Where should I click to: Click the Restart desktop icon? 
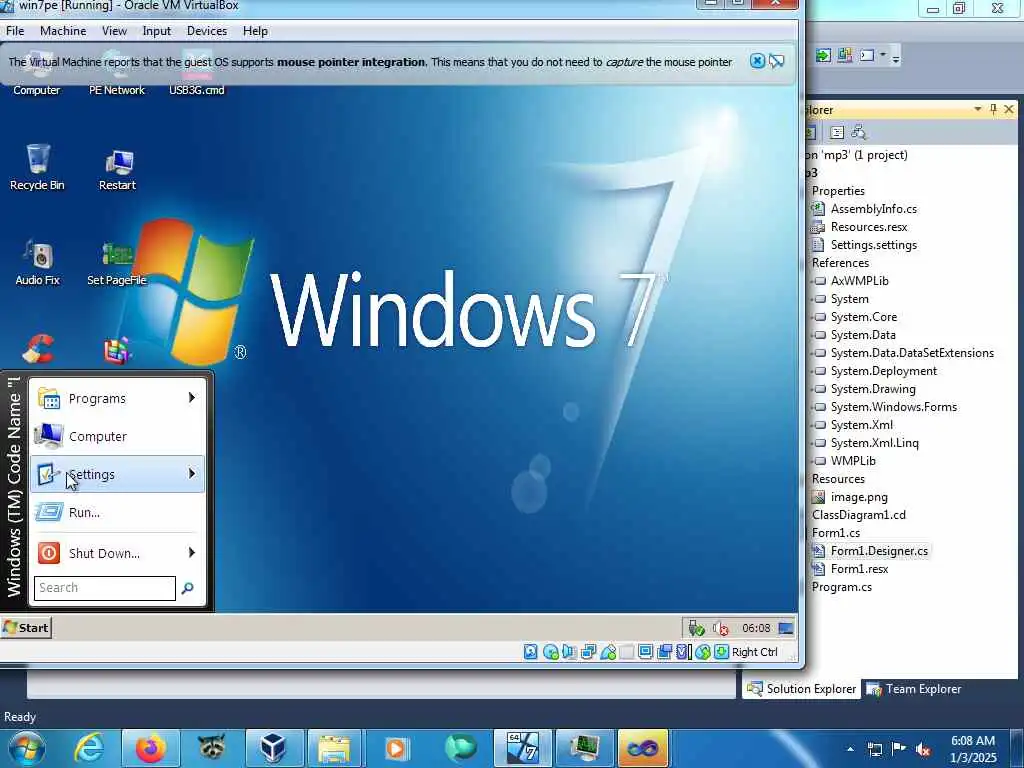(118, 170)
